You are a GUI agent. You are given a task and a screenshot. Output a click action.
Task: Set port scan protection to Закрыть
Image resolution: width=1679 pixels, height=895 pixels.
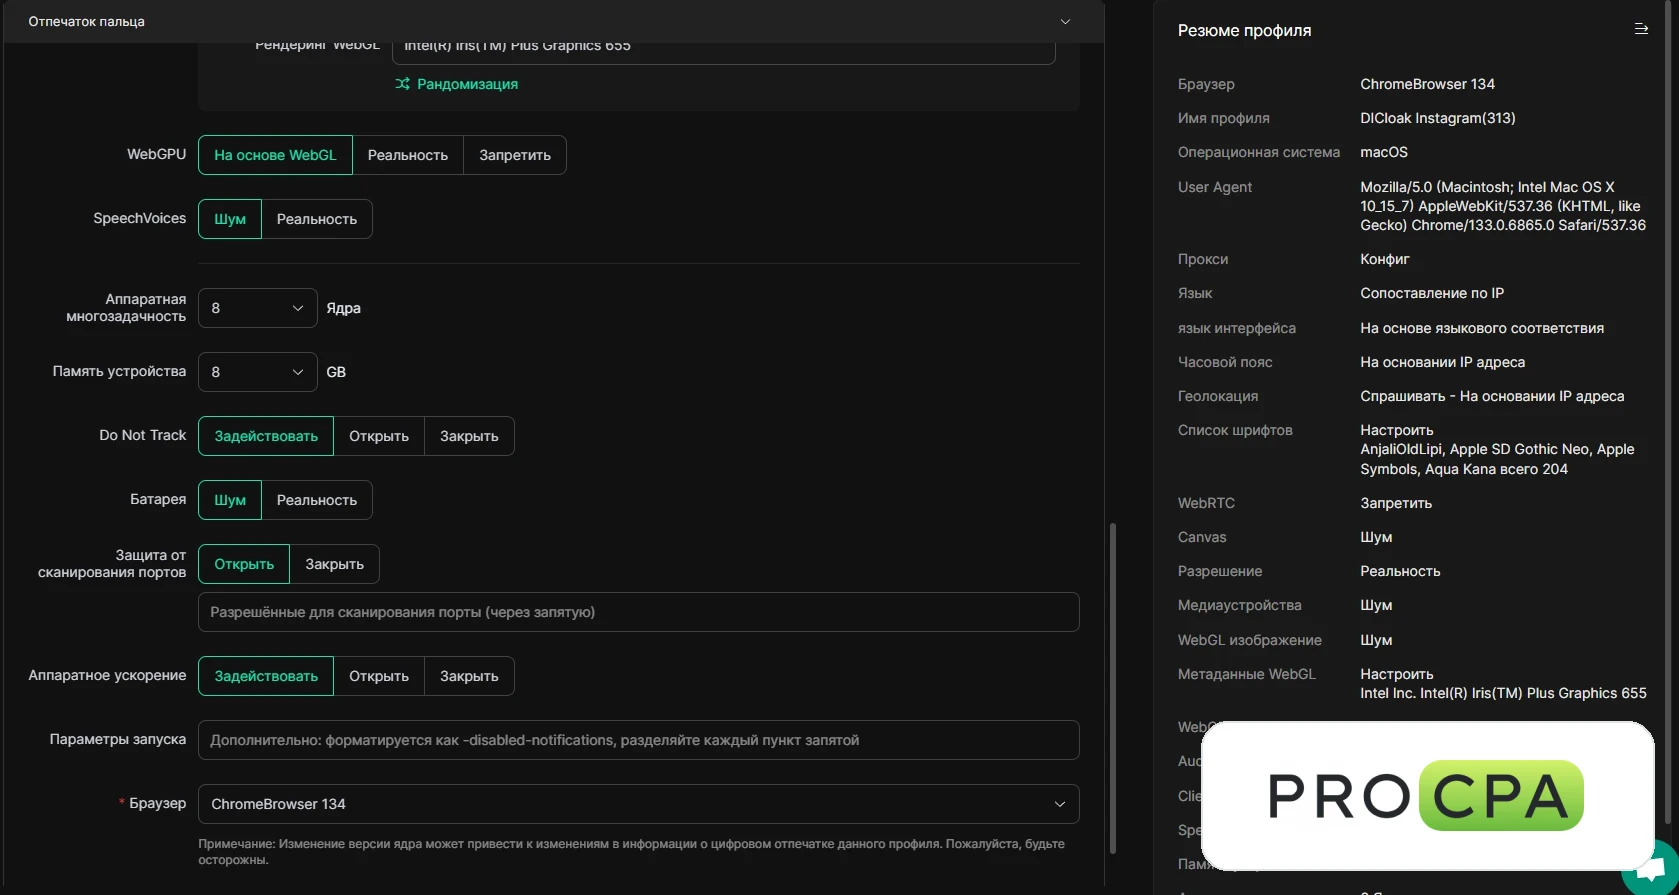335,564
